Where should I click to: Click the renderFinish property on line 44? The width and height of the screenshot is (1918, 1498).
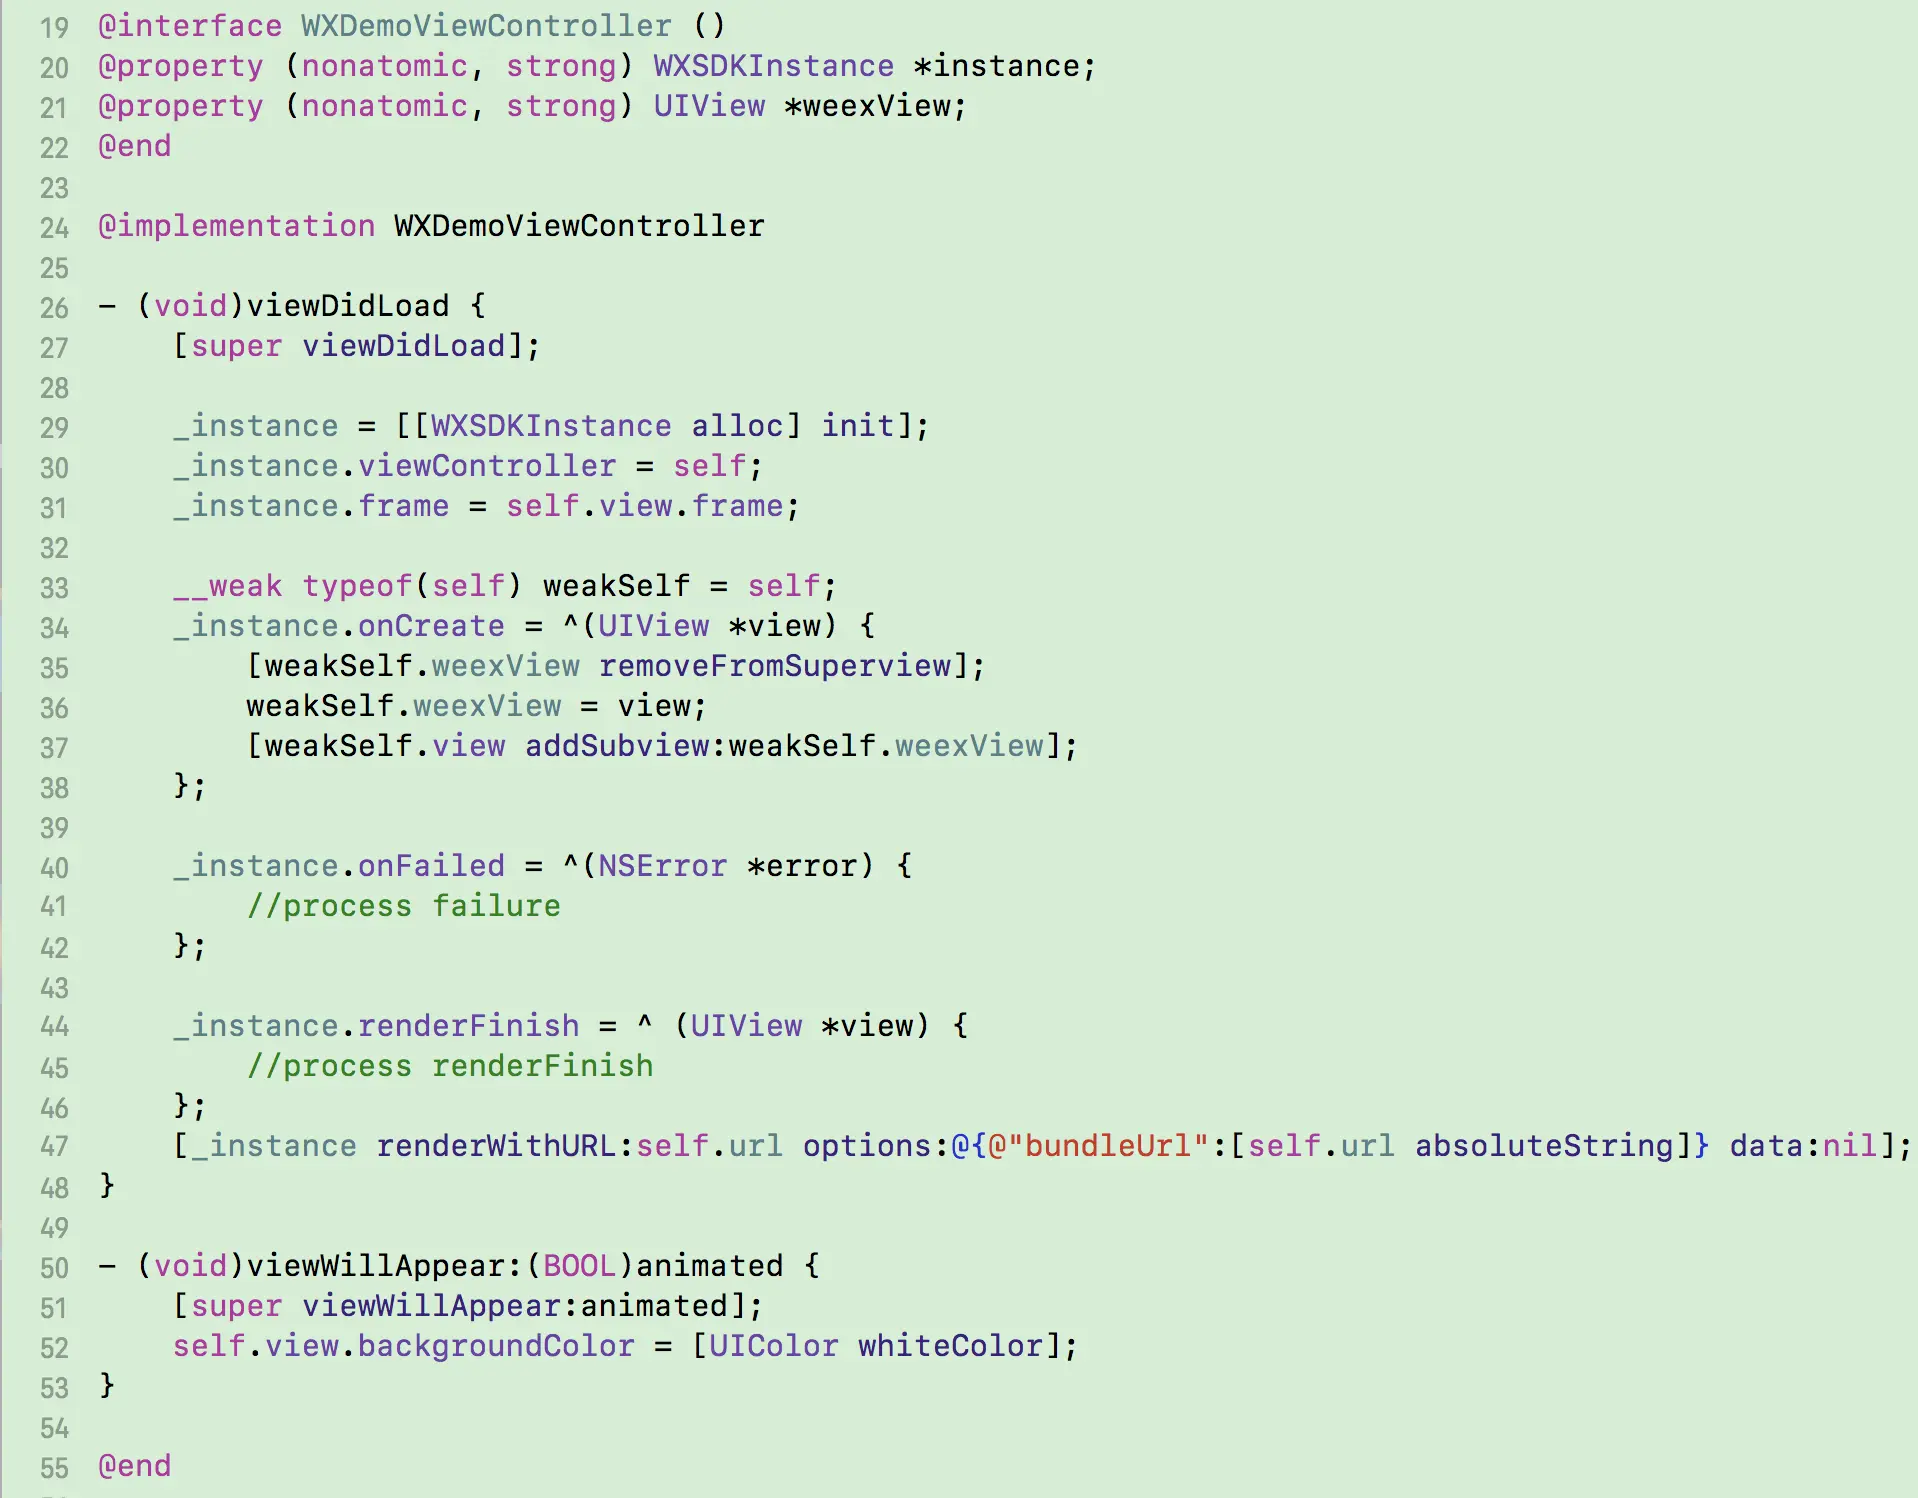tap(468, 1026)
